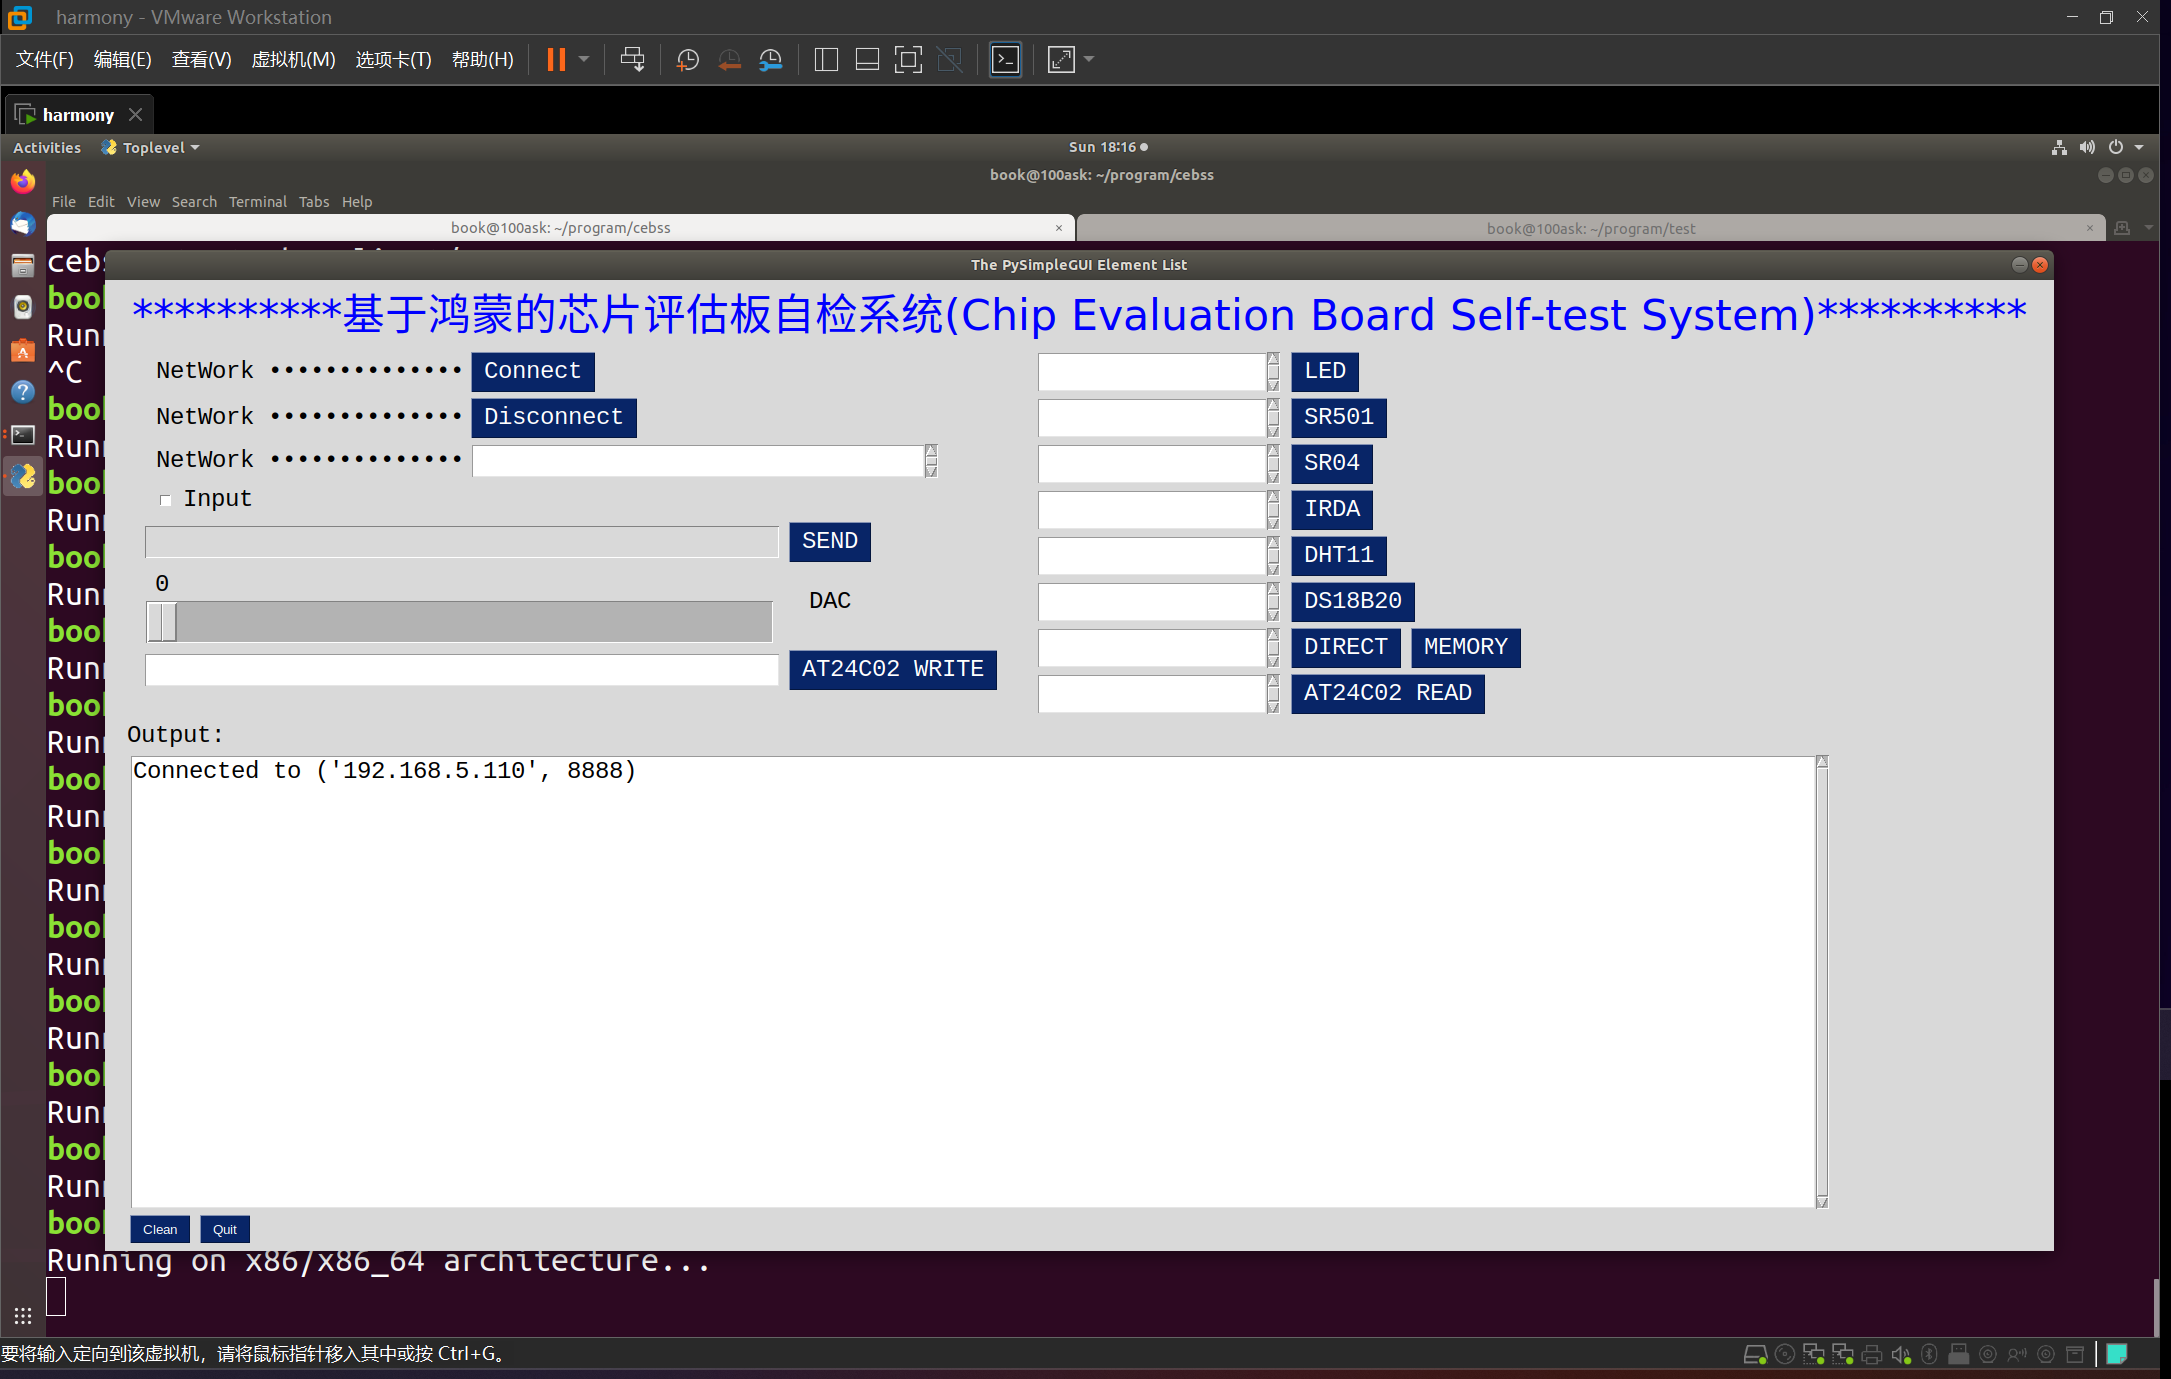Click the Show Applications grid icon

[x=23, y=1316]
